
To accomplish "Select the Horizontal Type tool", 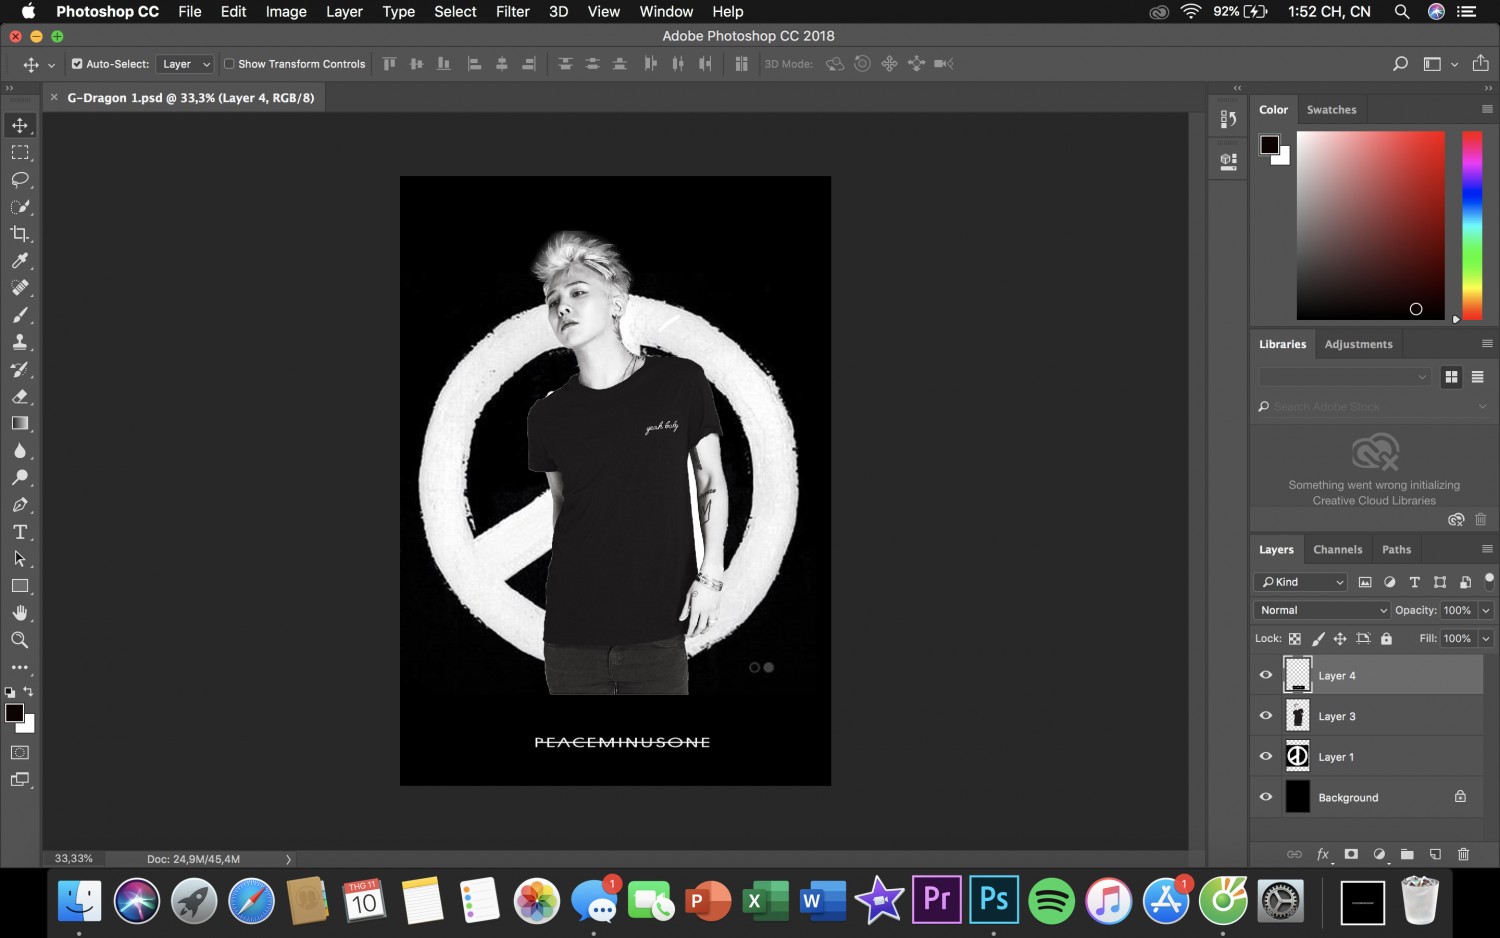I will point(20,532).
